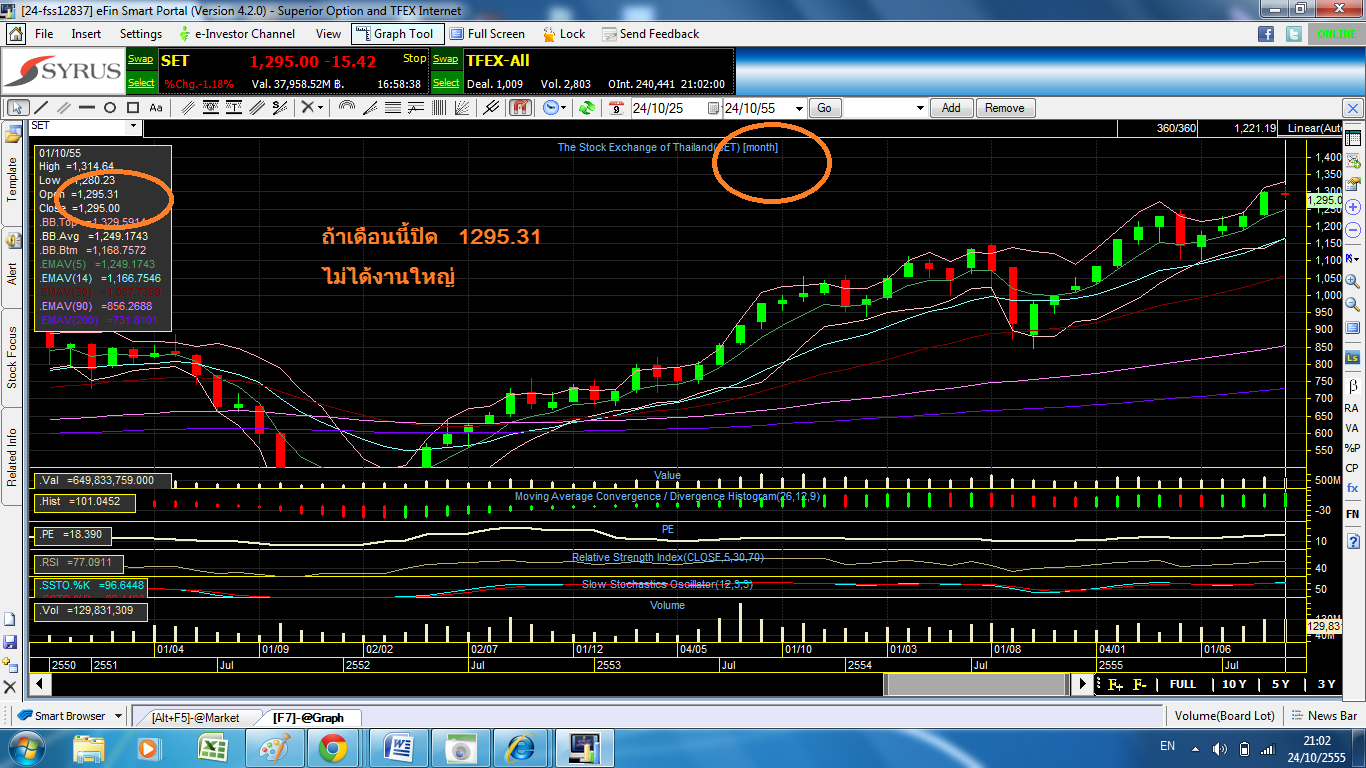The width and height of the screenshot is (1366, 768).
Task: Open the File menu
Action: pyautogui.click(x=44, y=34)
